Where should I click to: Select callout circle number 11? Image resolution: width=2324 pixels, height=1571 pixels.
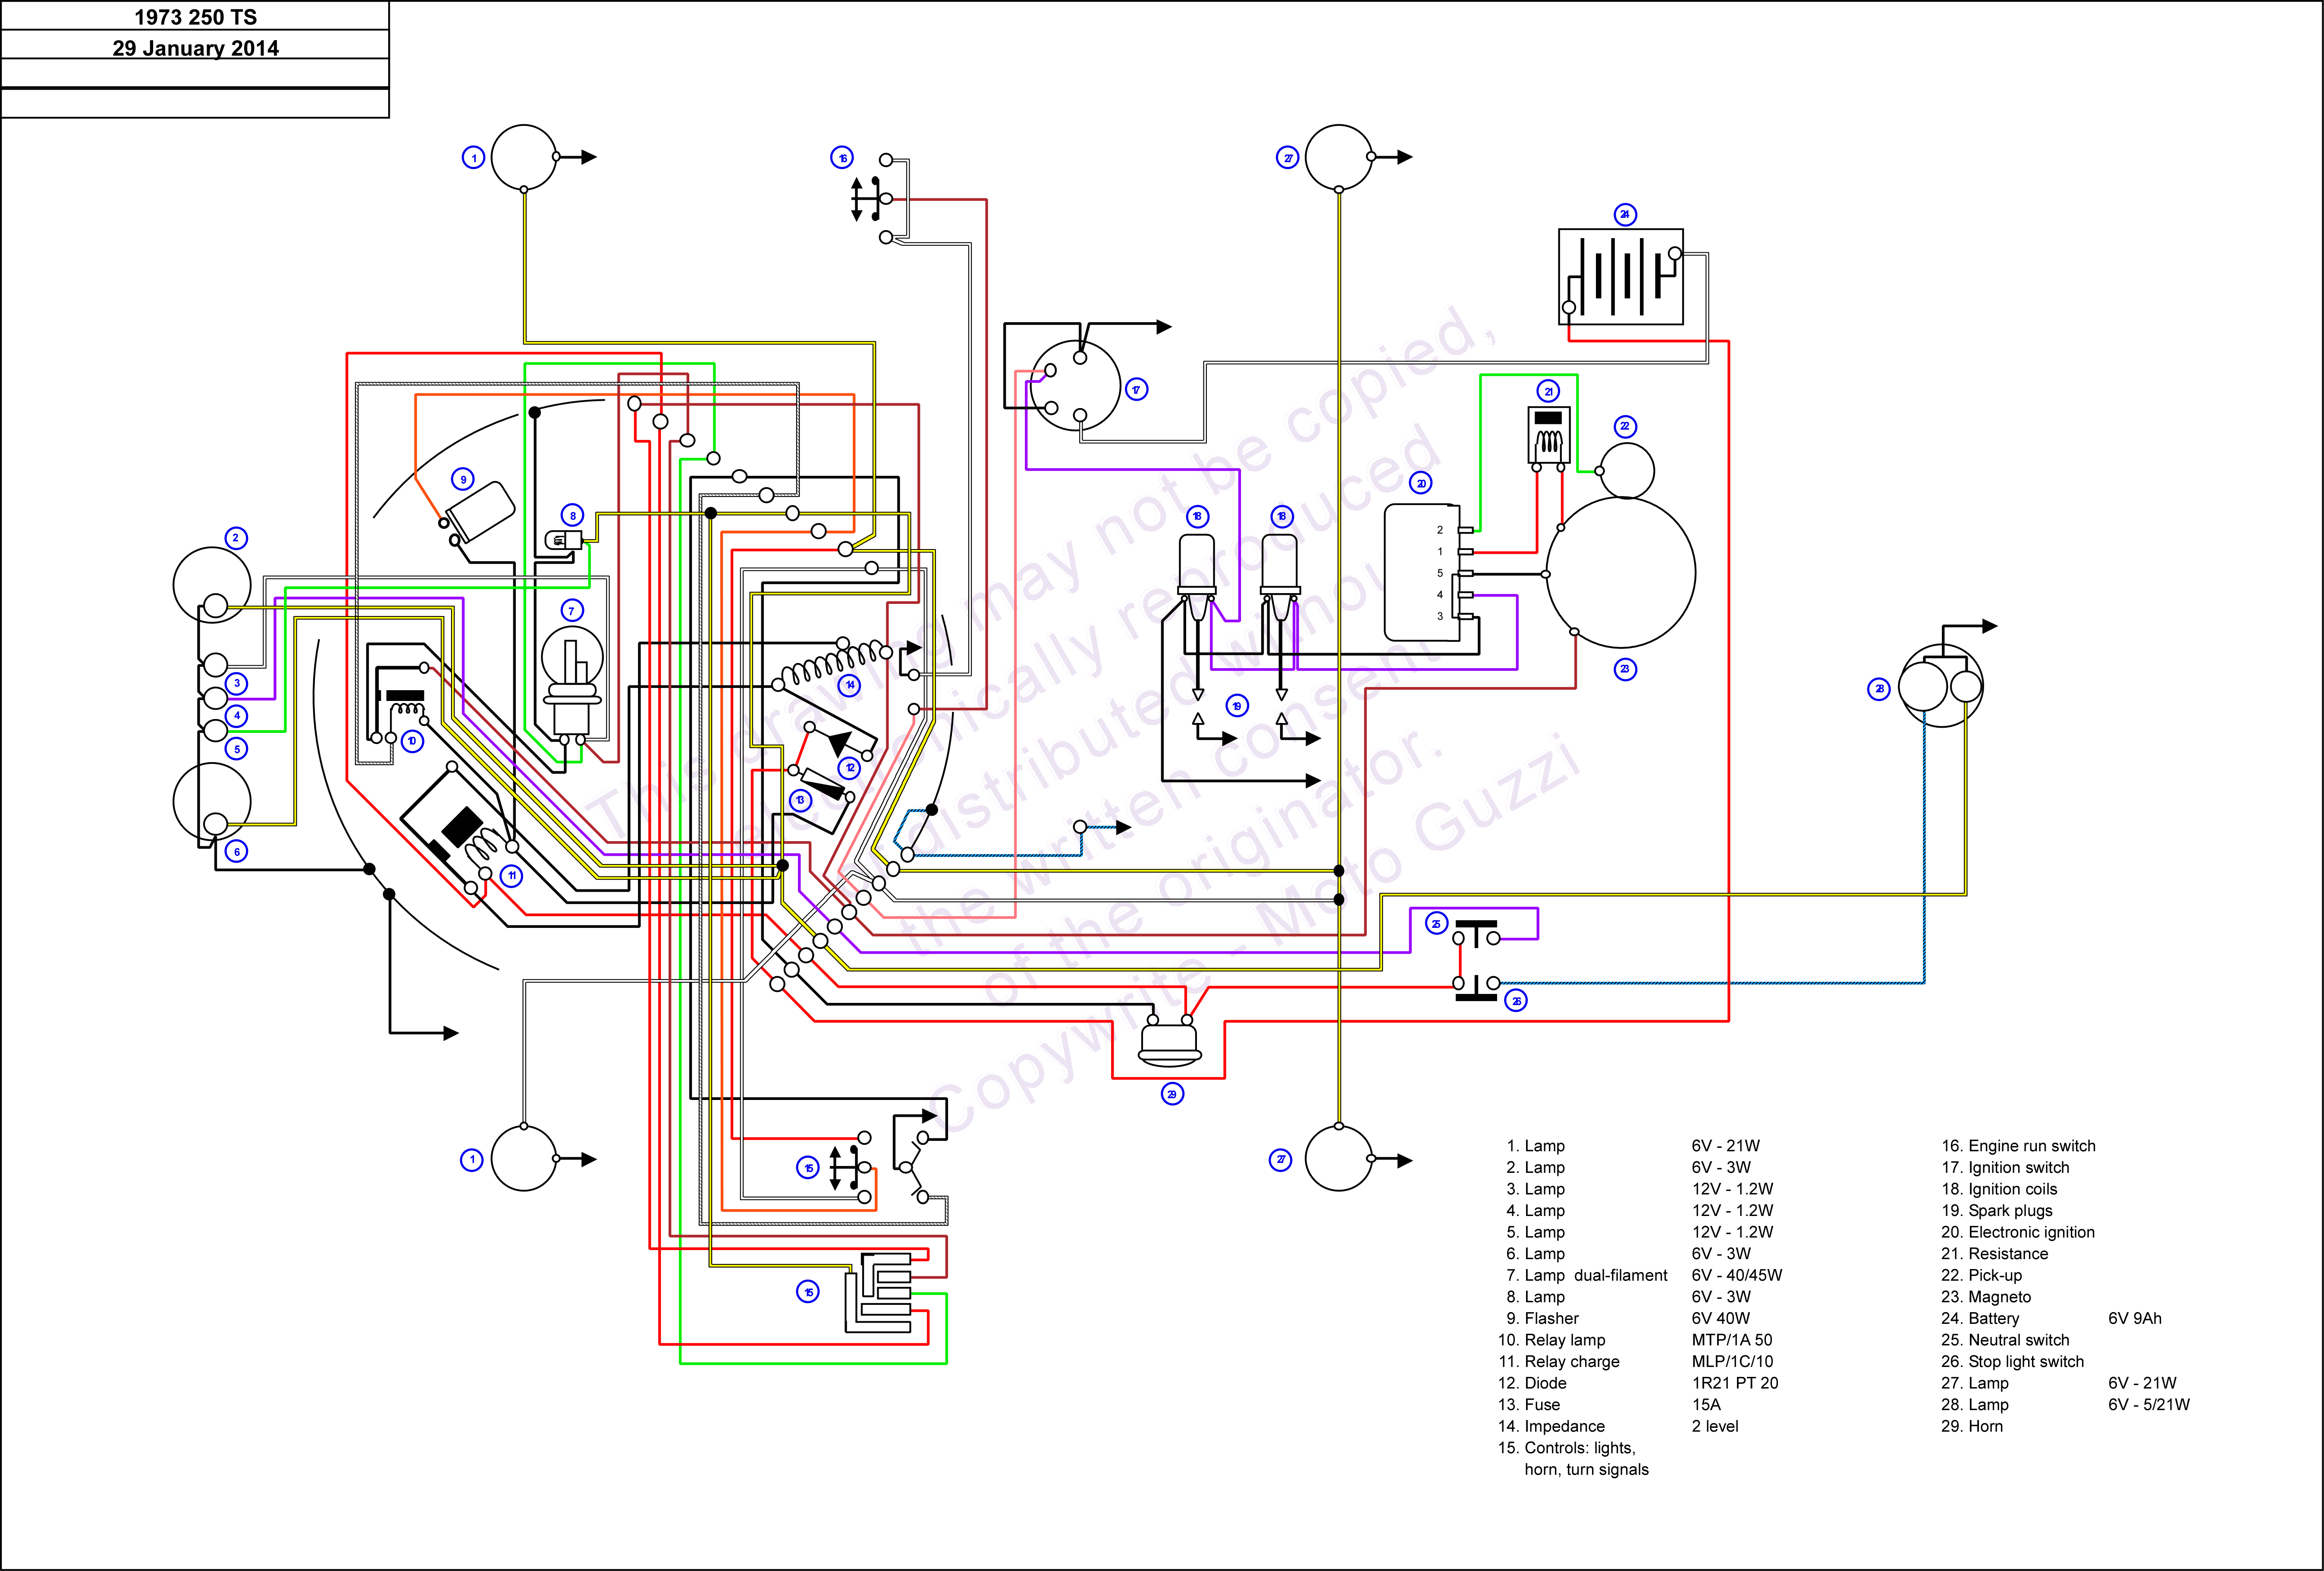pyautogui.click(x=511, y=876)
